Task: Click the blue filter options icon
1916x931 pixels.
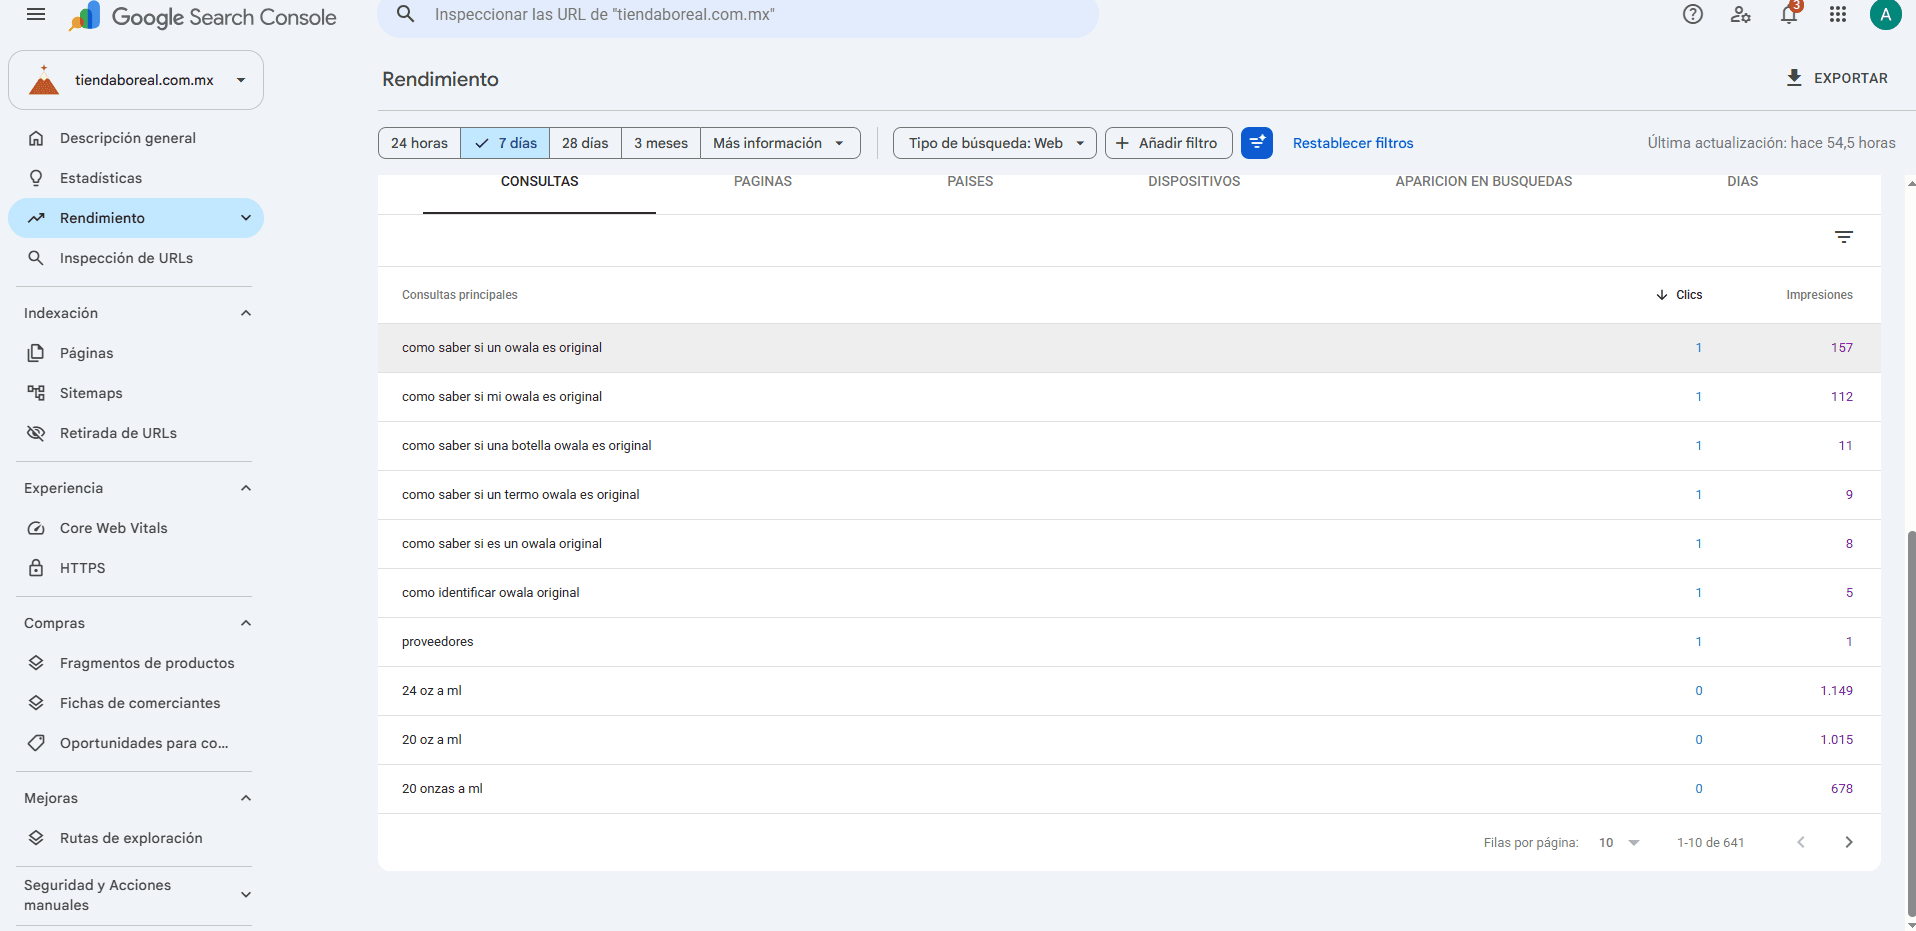Action: 1257,143
